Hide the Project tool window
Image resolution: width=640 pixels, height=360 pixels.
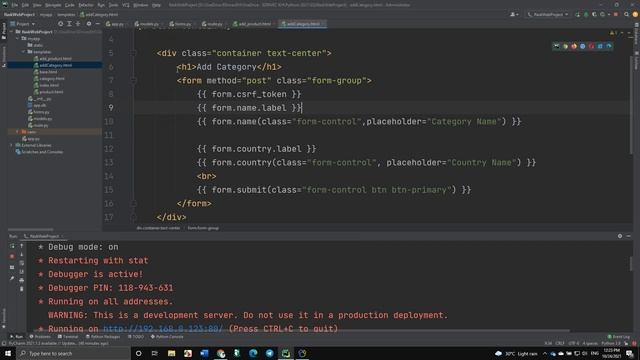click(98, 24)
